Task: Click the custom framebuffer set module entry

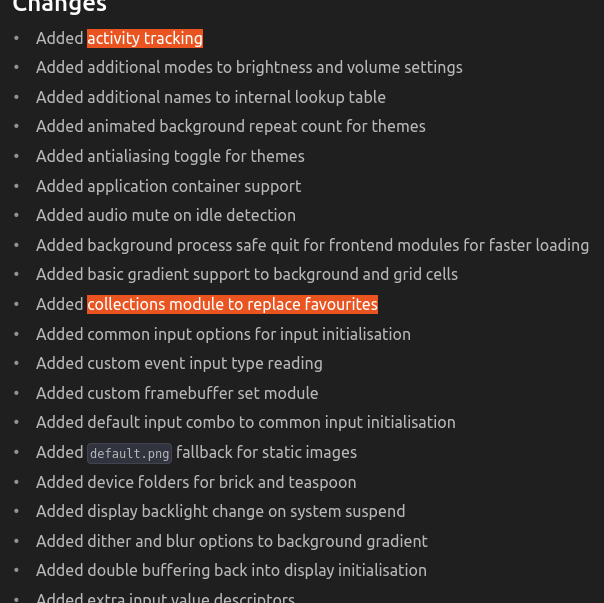Action: coord(177,393)
